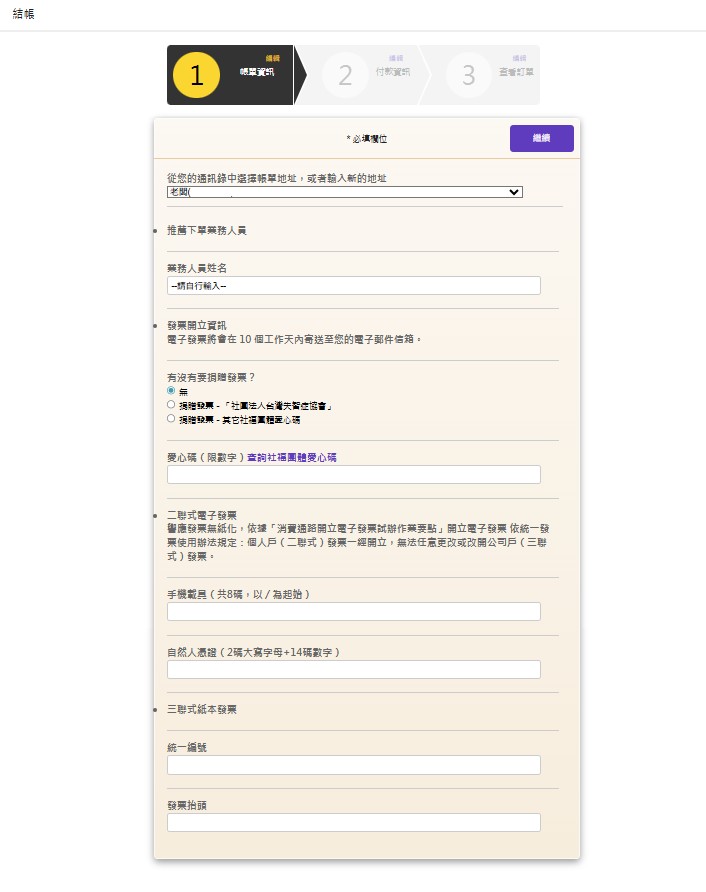Click the 手機載具 input field
Screen dimensions: 706x892
[354, 612]
